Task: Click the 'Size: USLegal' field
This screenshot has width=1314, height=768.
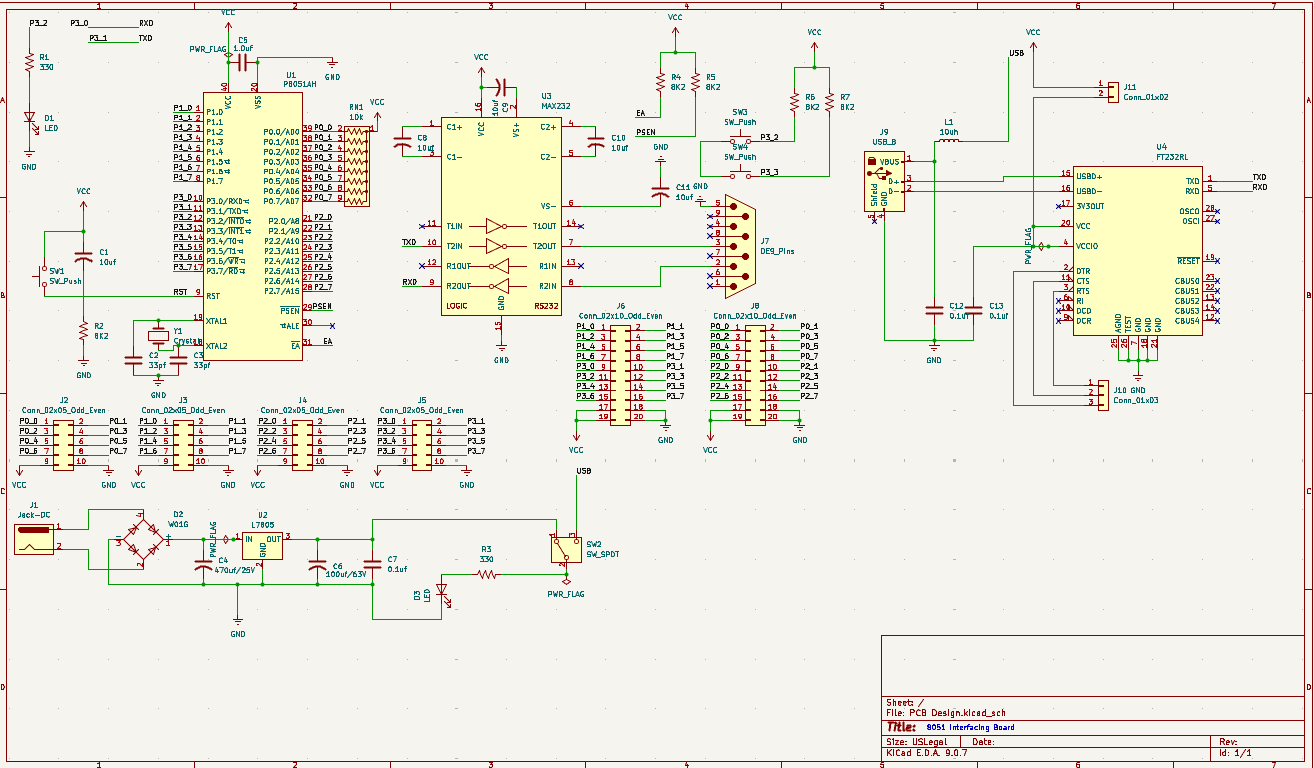Action: 917,742
